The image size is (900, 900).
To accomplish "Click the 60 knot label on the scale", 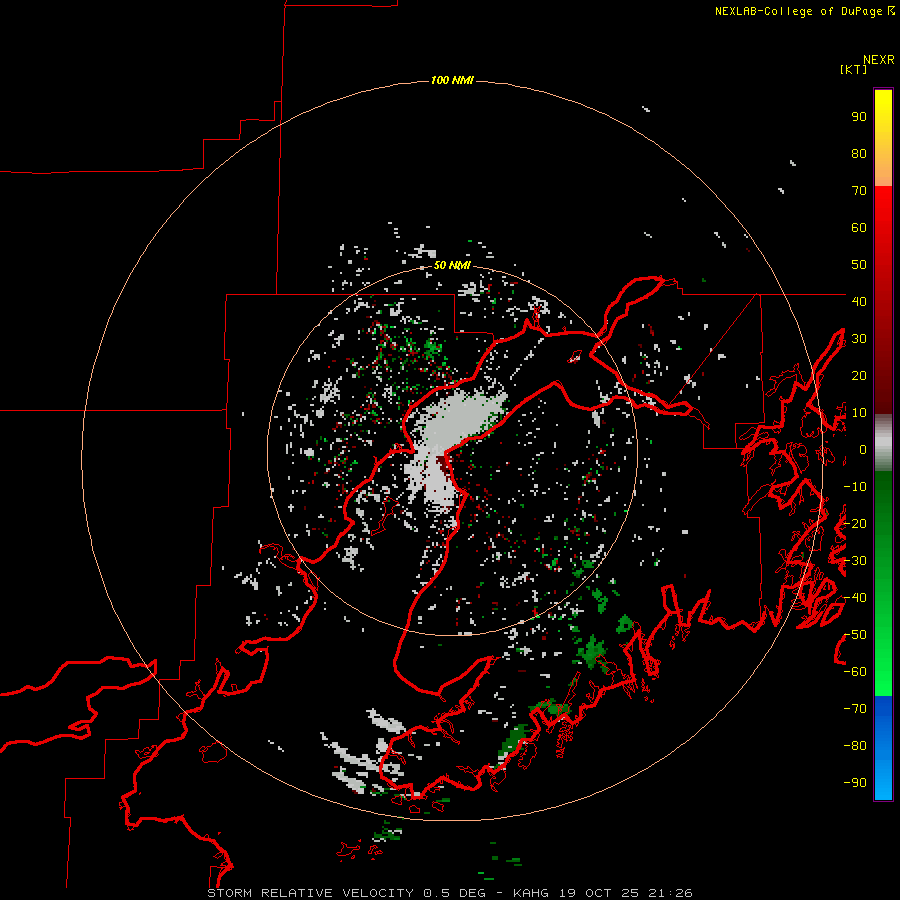I will 859,227.
